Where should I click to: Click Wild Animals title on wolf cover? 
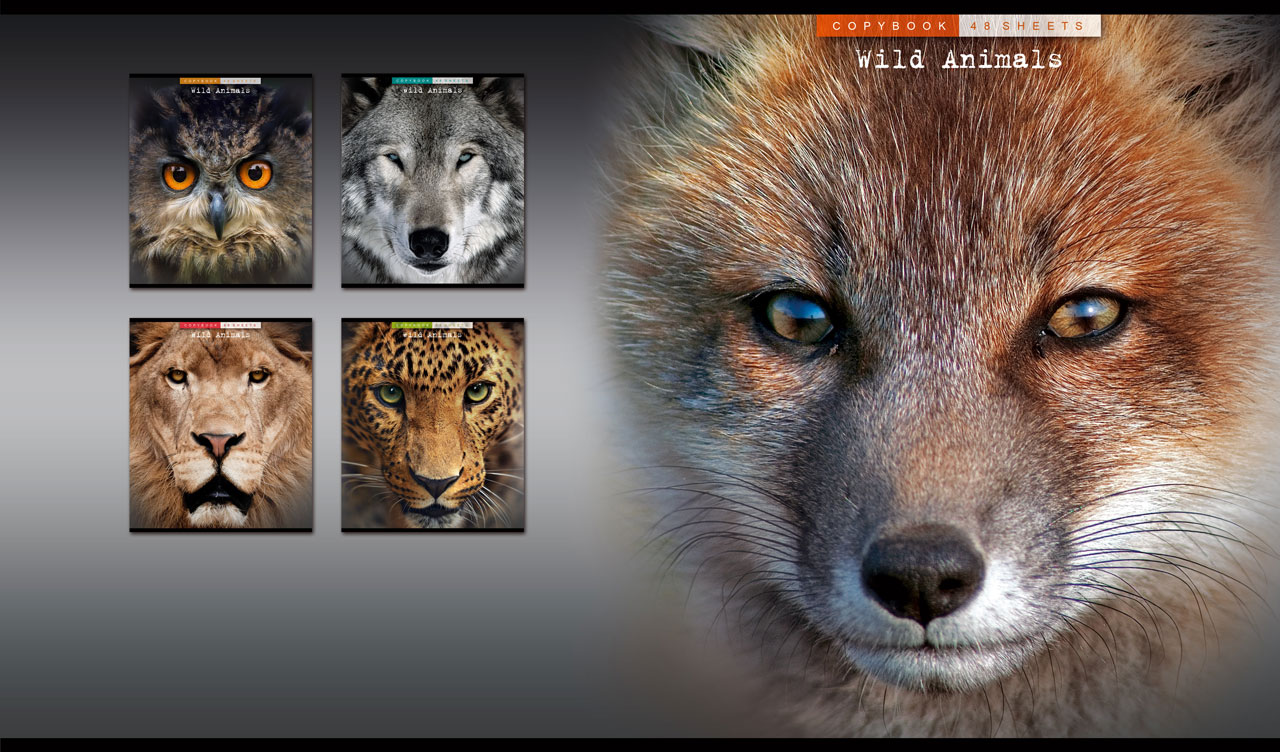432,91
